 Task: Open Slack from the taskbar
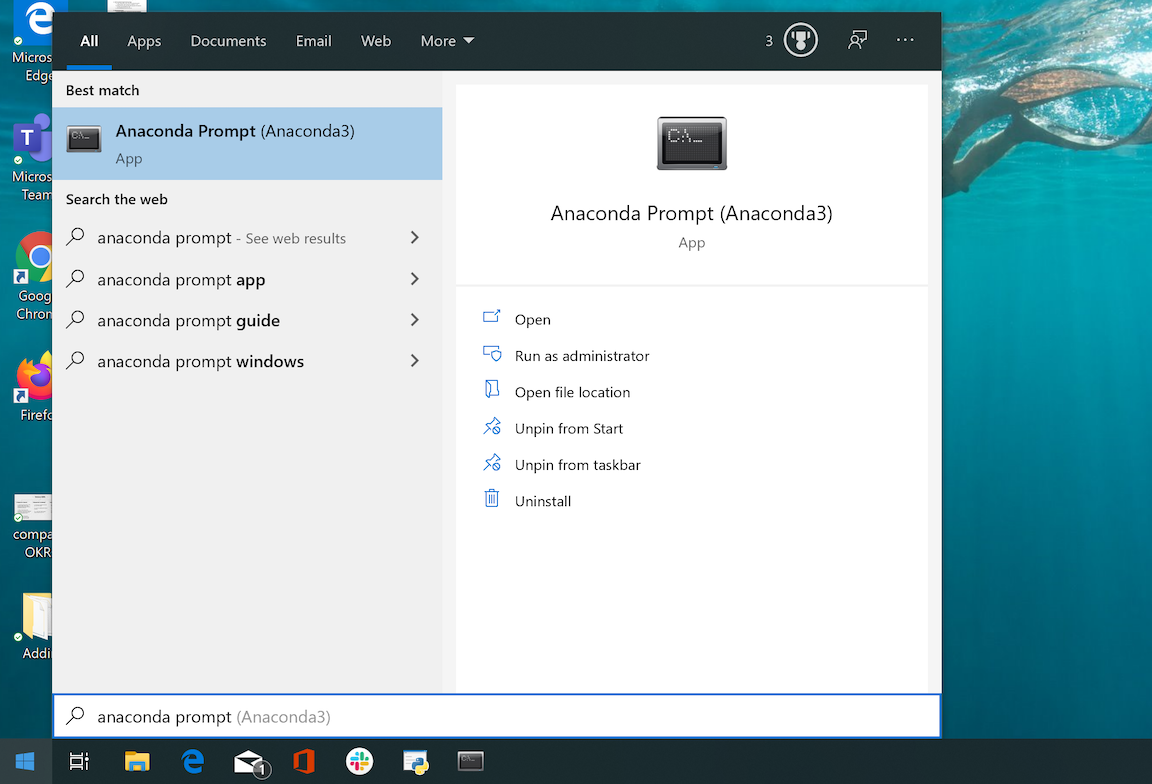click(x=359, y=761)
